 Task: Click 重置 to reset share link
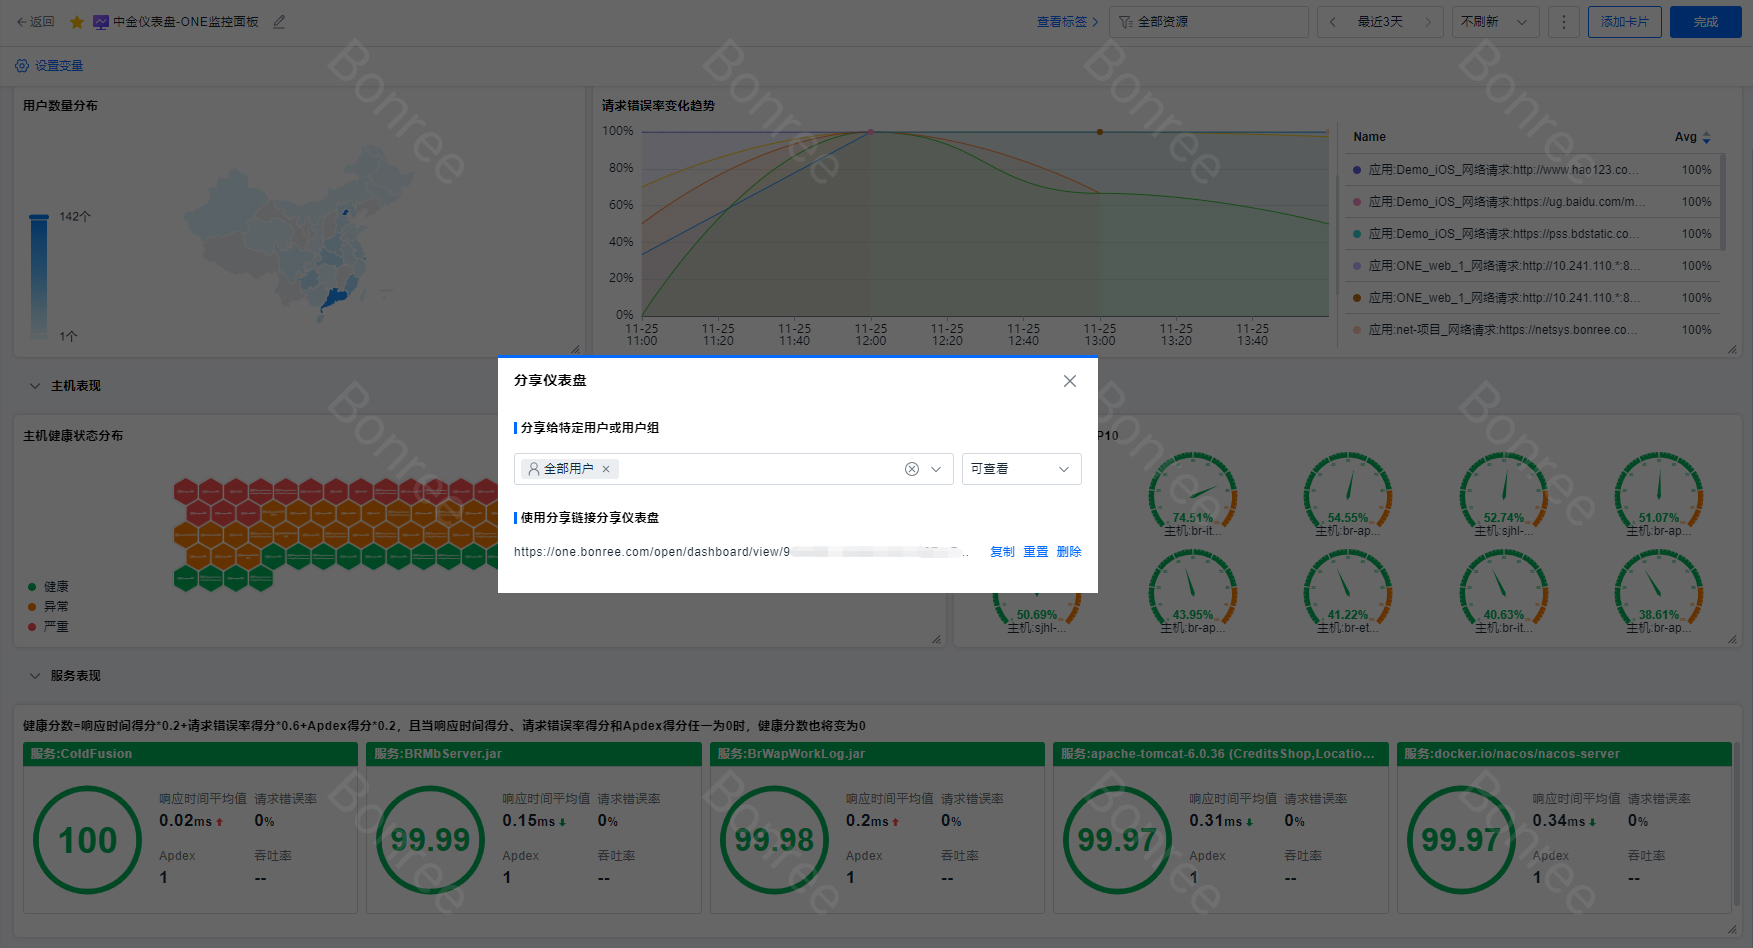tap(1035, 552)
